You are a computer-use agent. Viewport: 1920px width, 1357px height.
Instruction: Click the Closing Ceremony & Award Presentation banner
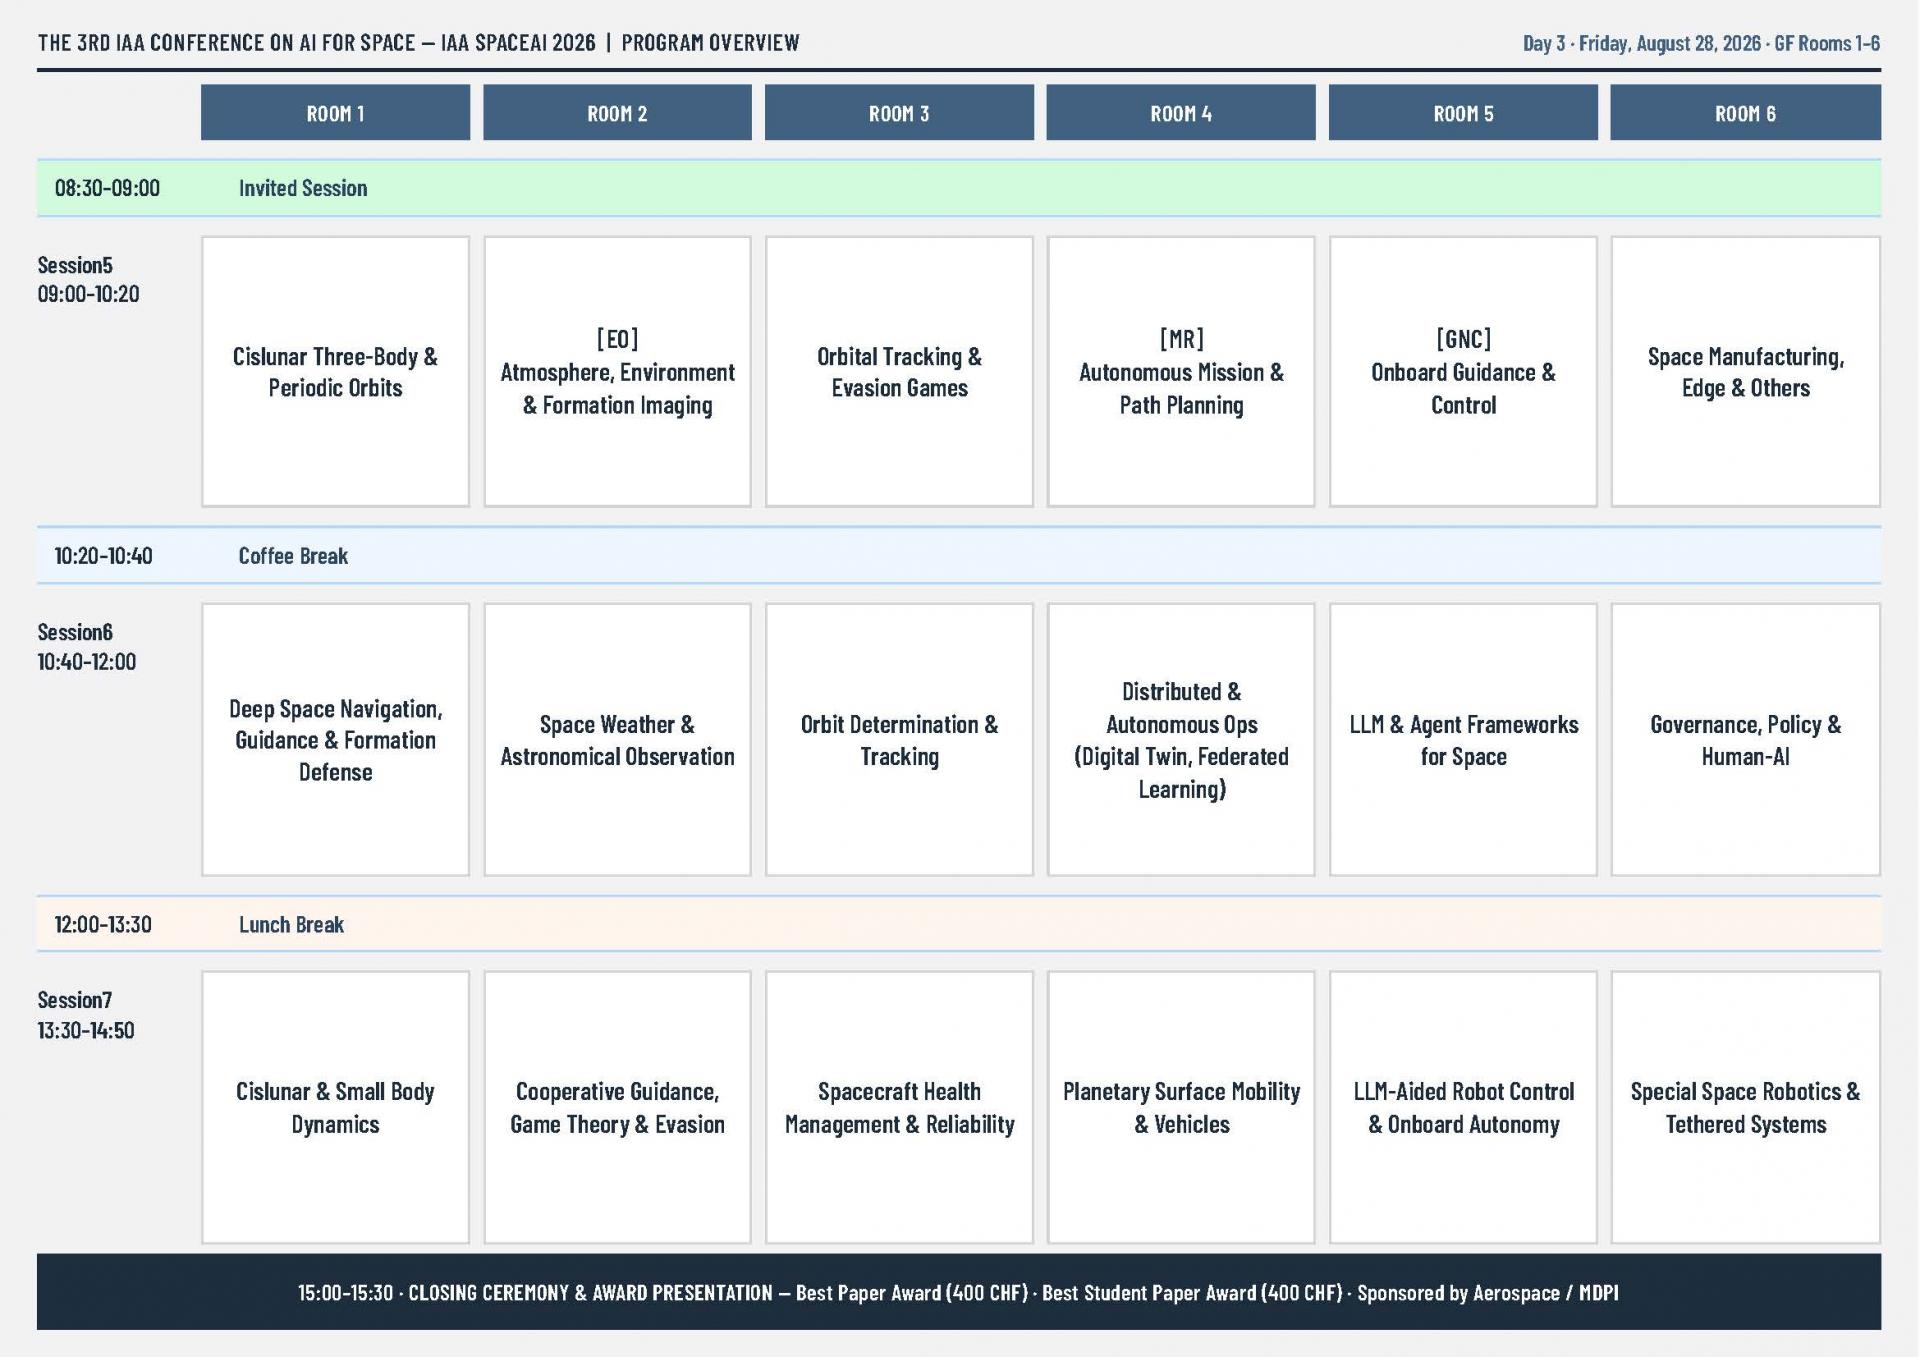(959, 1292)
